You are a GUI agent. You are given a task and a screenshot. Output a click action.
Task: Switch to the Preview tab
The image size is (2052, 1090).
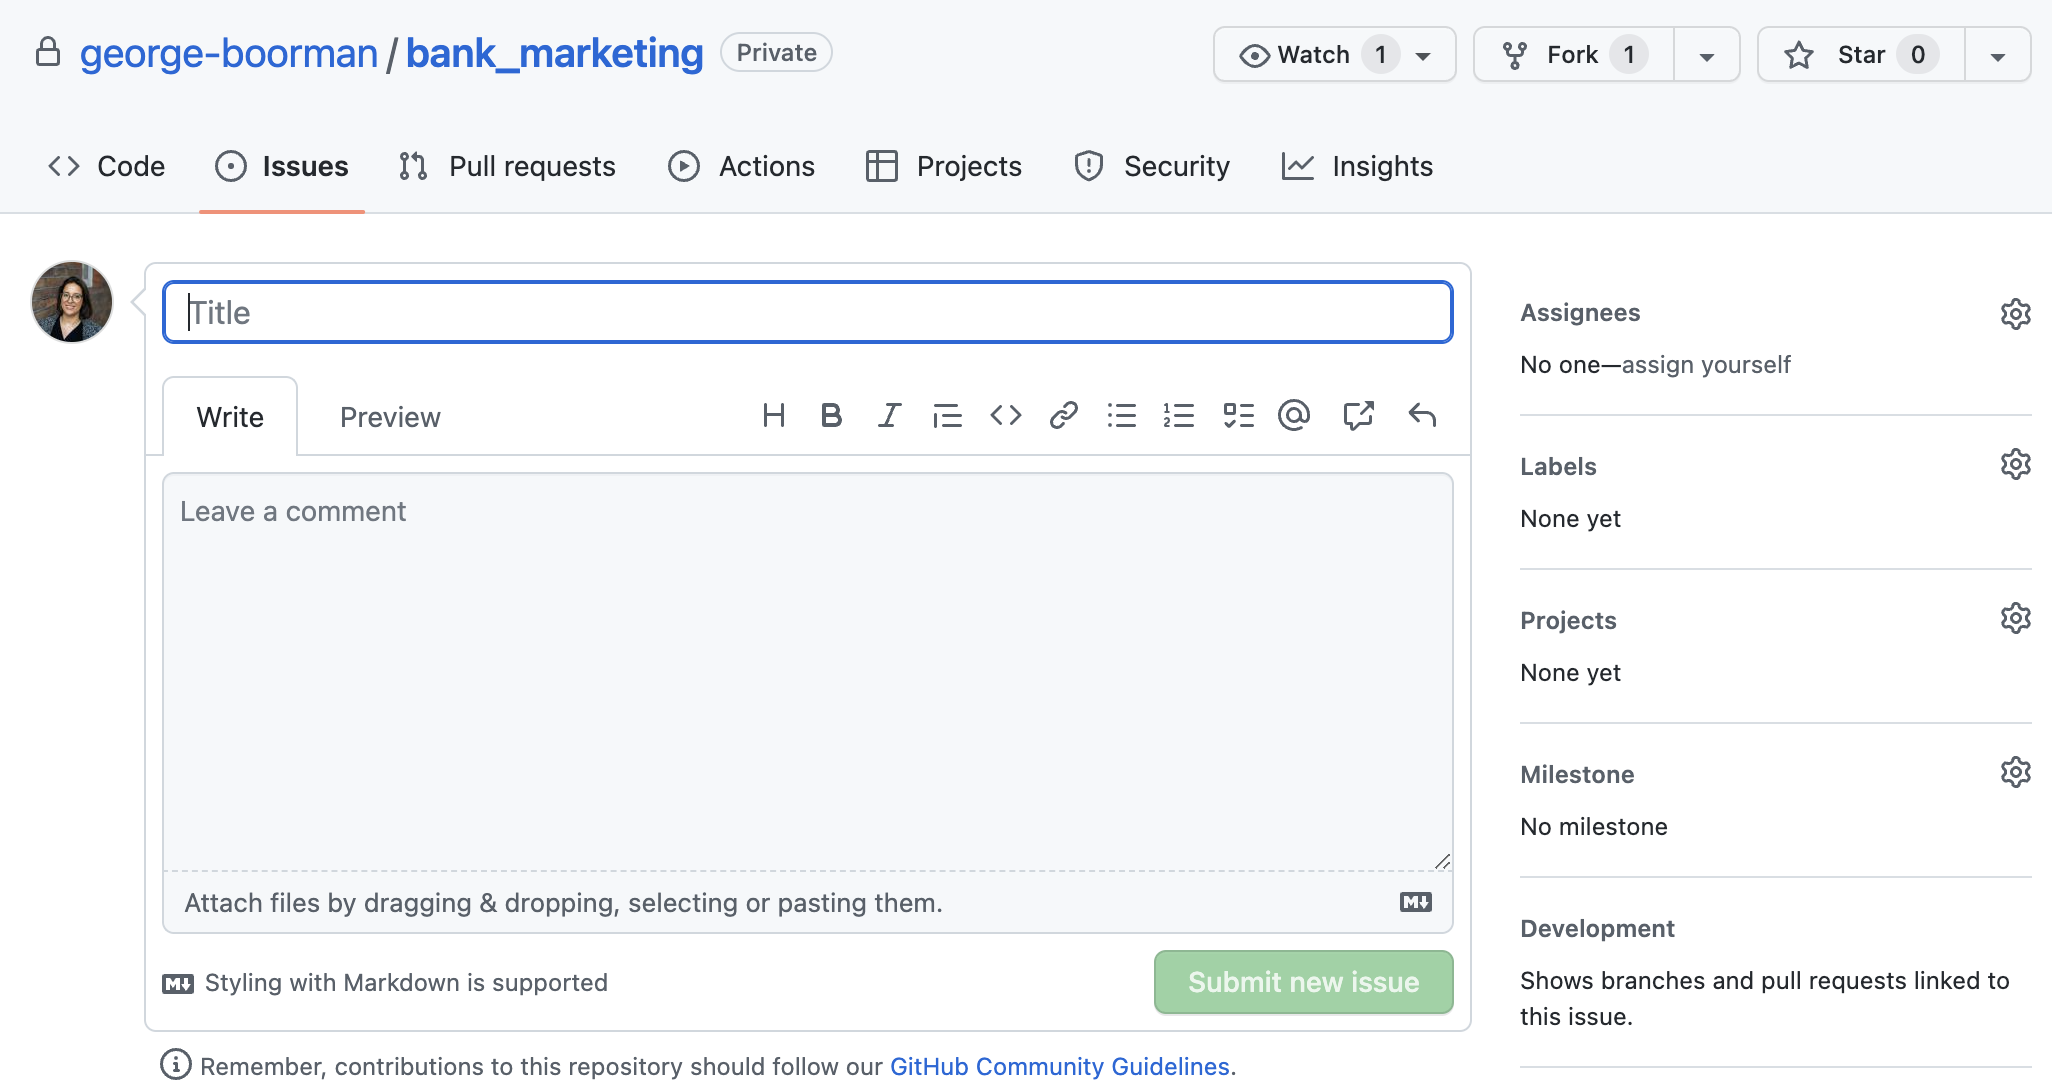(390, 417)
